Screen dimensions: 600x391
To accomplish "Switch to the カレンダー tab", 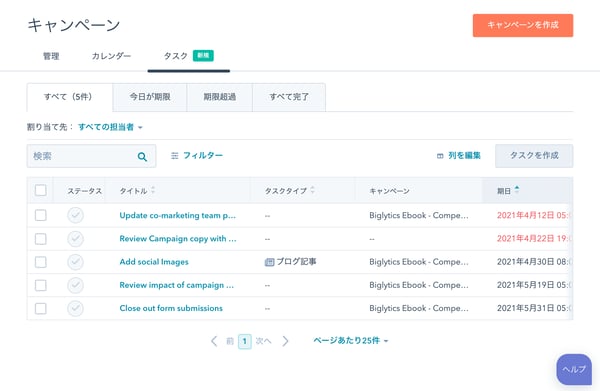I will point(111,56).
